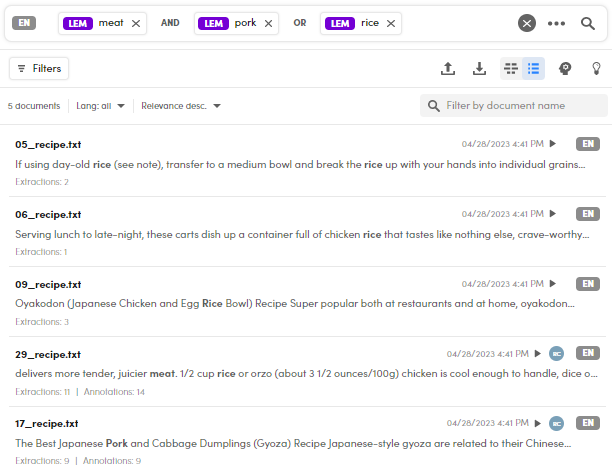Run the query with the magnifier icon
Viewport: 612px width, 475px height.
(x=588, y=23)
